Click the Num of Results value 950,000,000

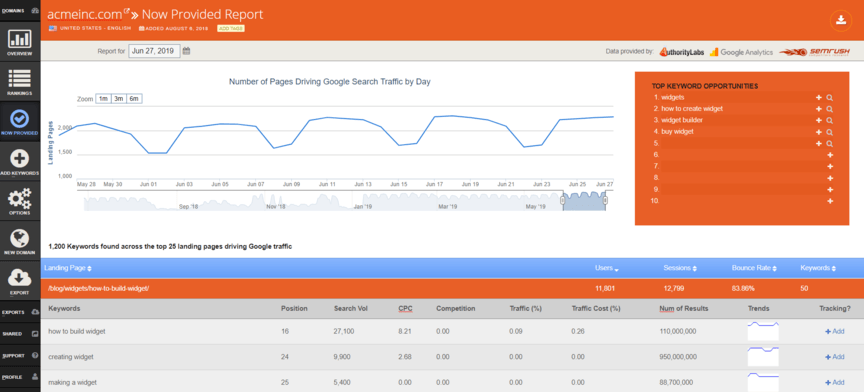pos(678,357)
